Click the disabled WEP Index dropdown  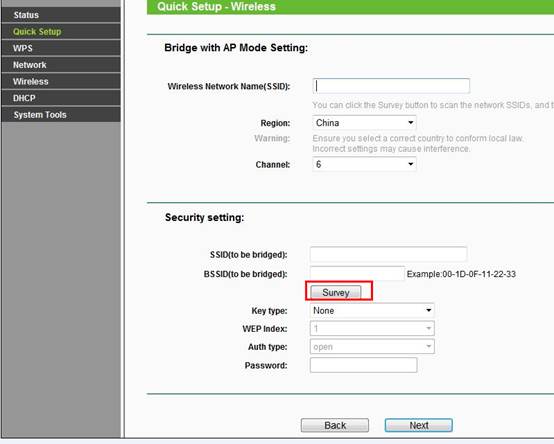(x=372, y=328)
